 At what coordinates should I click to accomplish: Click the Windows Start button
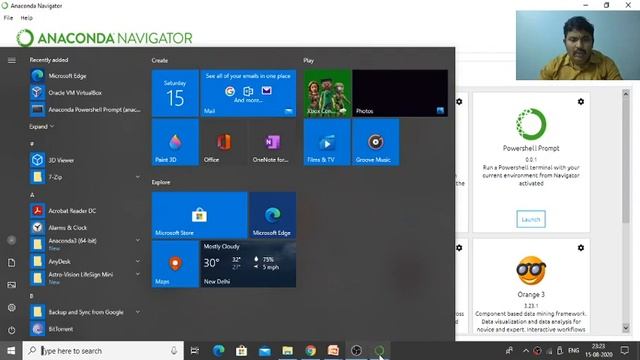11,351
